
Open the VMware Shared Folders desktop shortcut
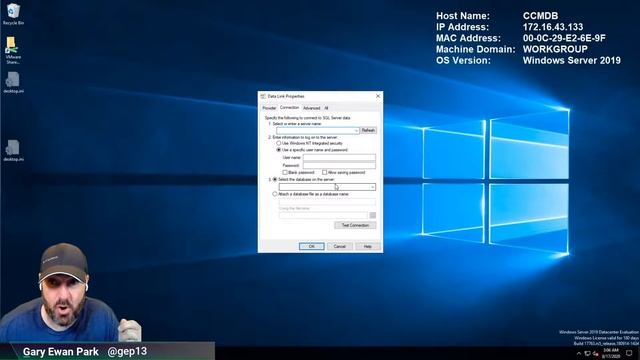coord(13,50)
